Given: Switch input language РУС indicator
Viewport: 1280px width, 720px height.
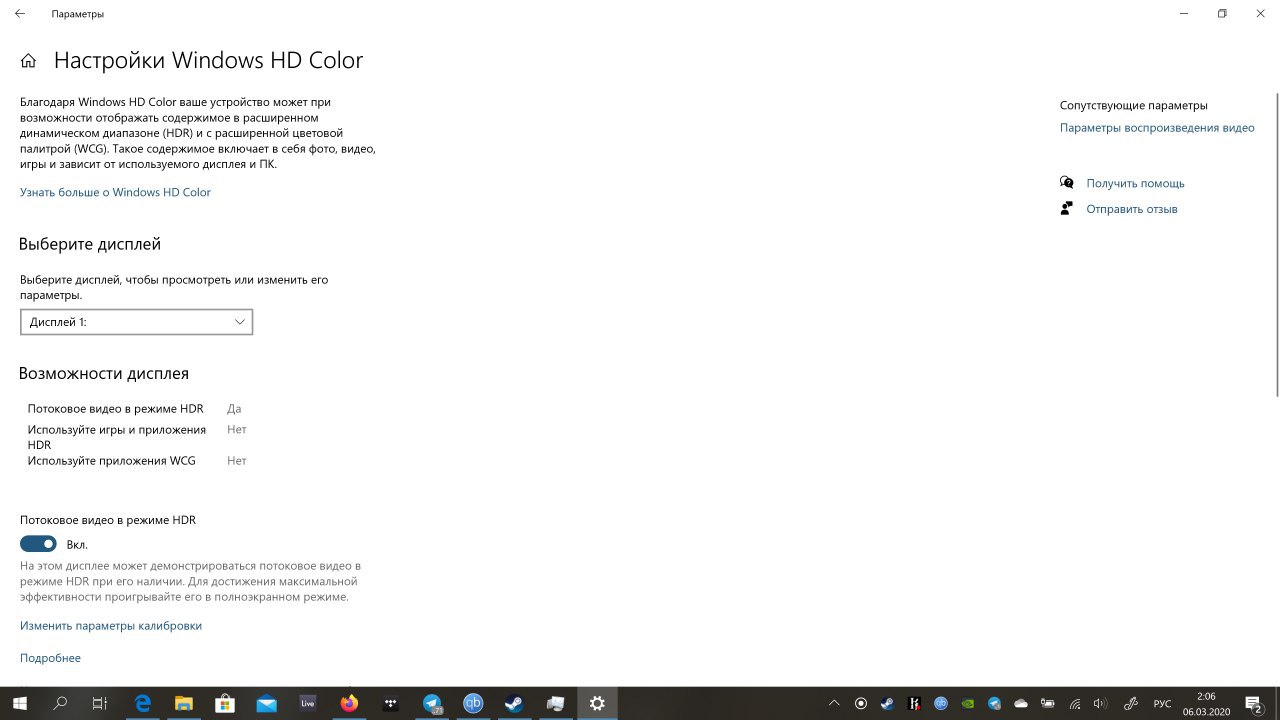Looking at the screenshot, I should tap(1162, 704).
